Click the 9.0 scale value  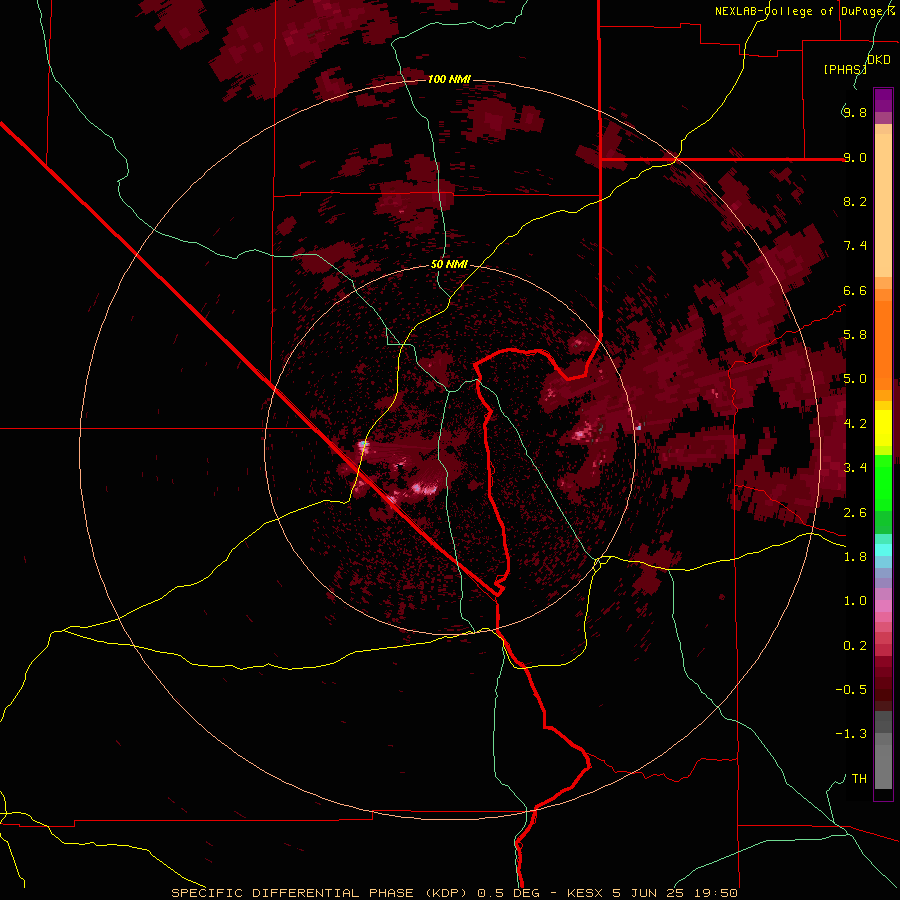pyautogui.click(x=855, y=157)
